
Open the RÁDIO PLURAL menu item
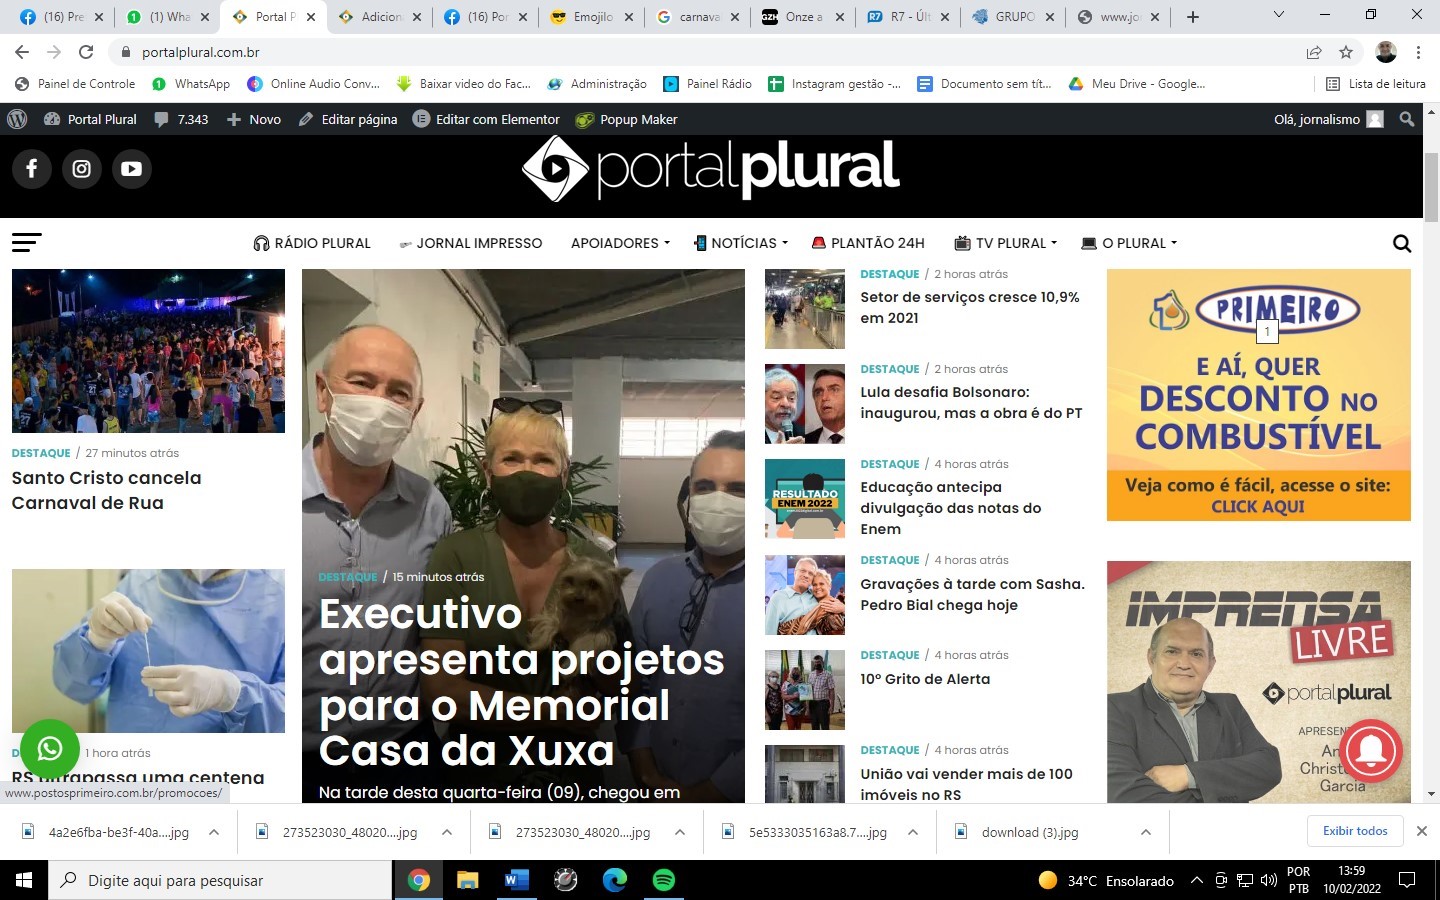pos(312,243)
